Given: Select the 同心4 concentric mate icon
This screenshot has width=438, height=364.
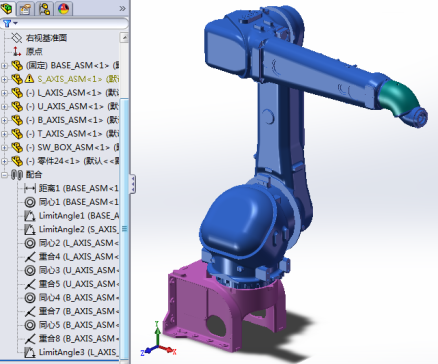Looking at the screenshot, I should click(x=30, y=298).
